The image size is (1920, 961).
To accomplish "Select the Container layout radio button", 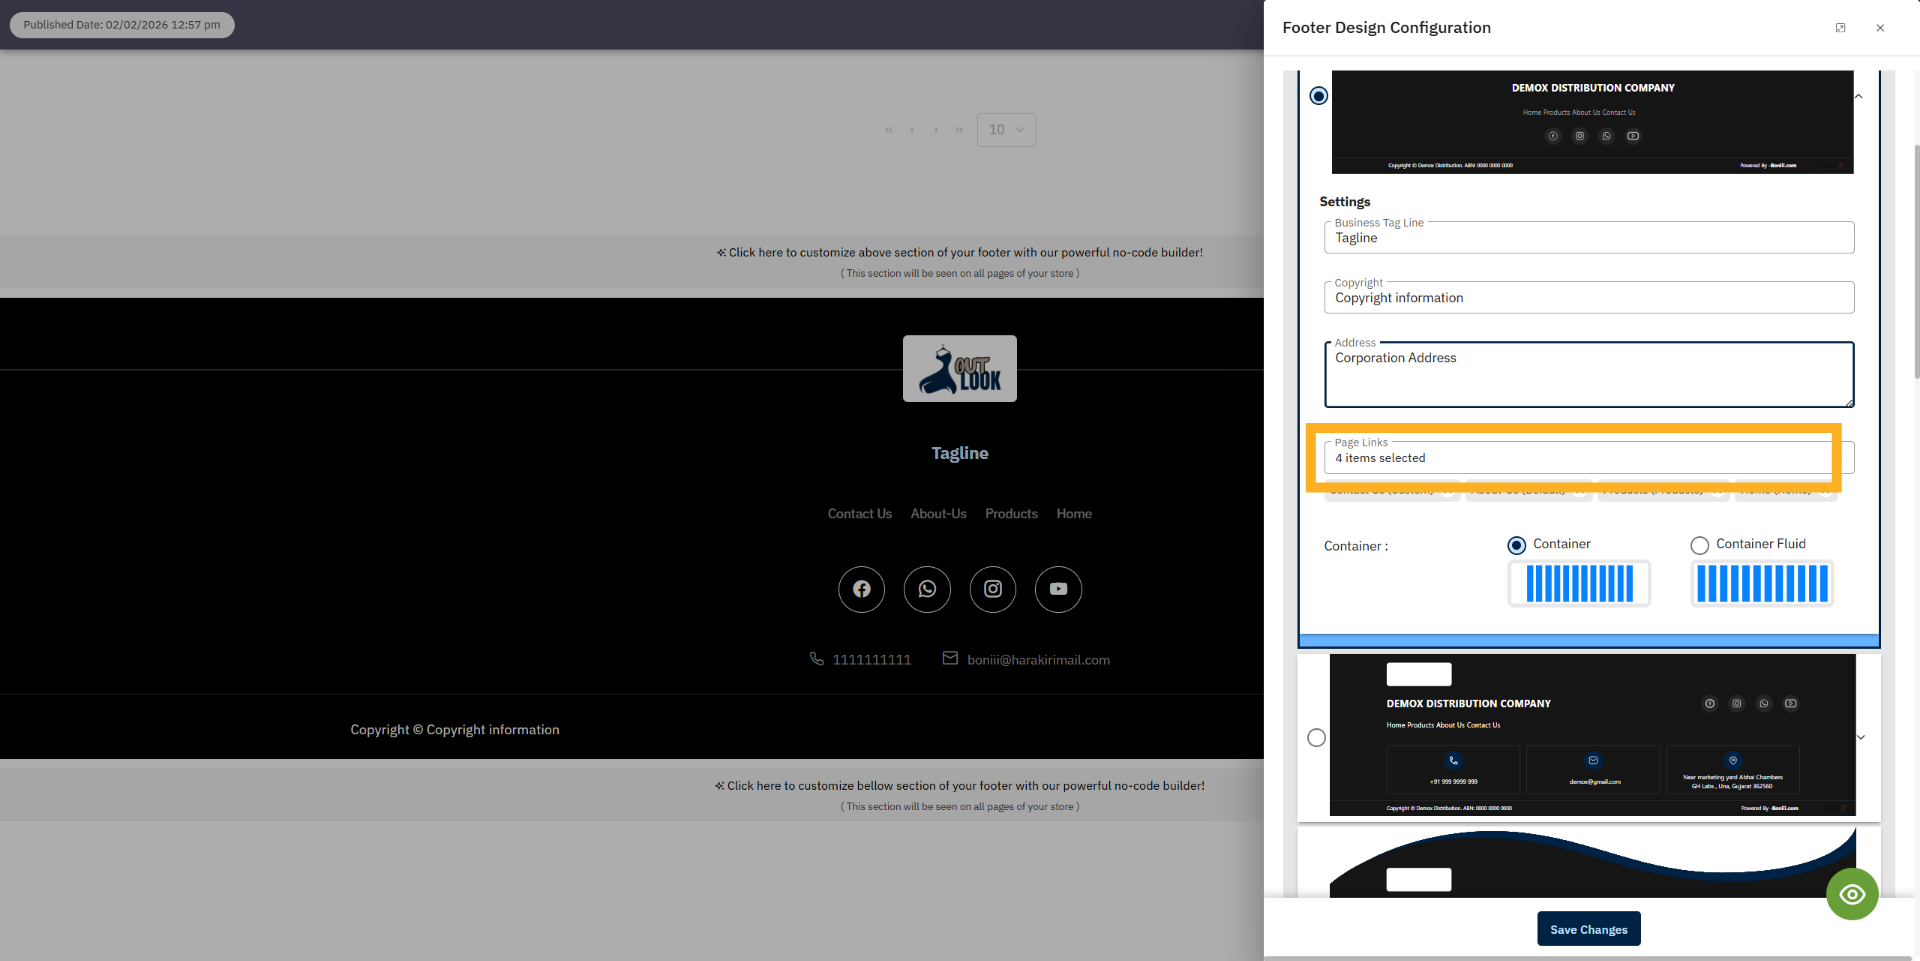I will [x=1516, y=545].
